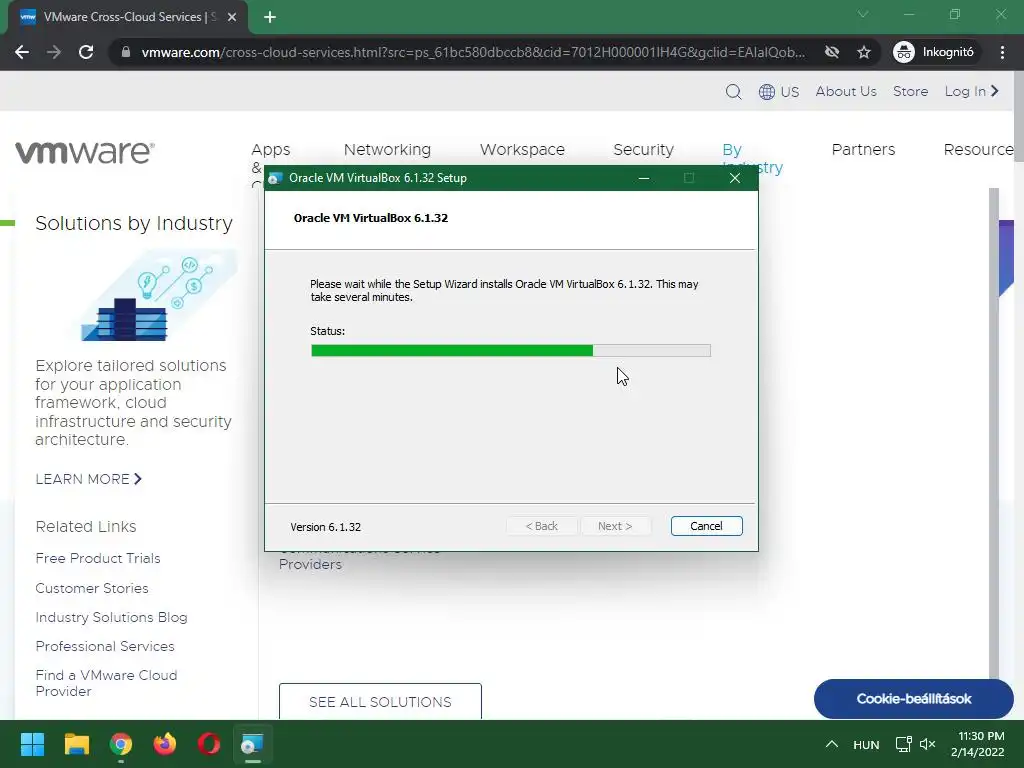
Task: Click the VMware logo
Action: pyautogui.click(x=85, y=152)
